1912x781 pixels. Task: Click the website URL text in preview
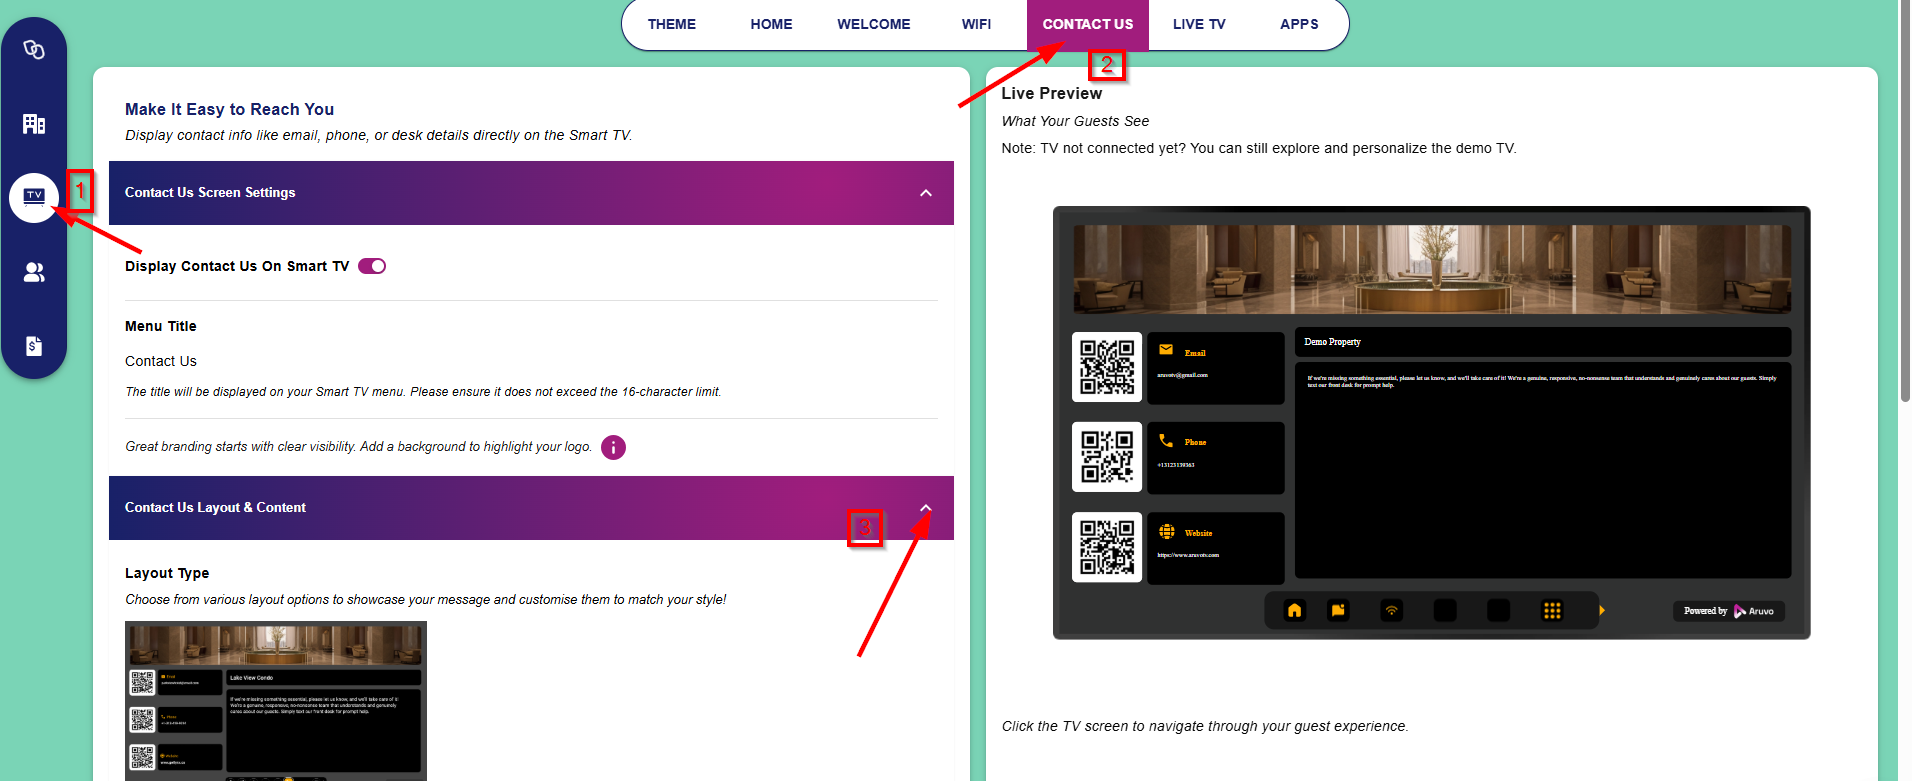[1188, 555]
